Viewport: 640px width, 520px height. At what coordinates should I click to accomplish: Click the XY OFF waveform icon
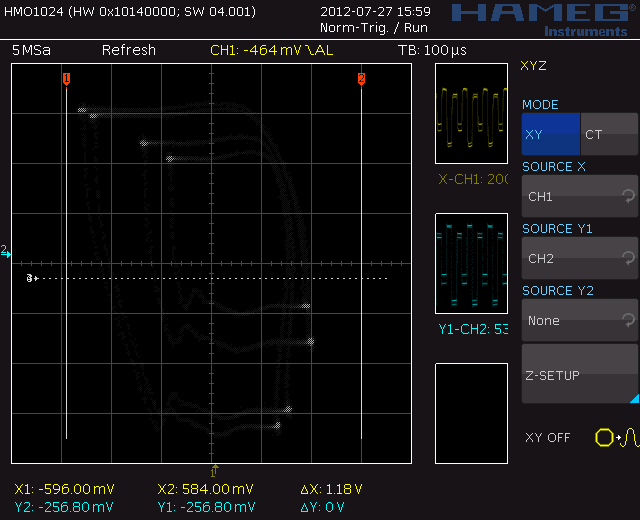click(x=608, y=438)
